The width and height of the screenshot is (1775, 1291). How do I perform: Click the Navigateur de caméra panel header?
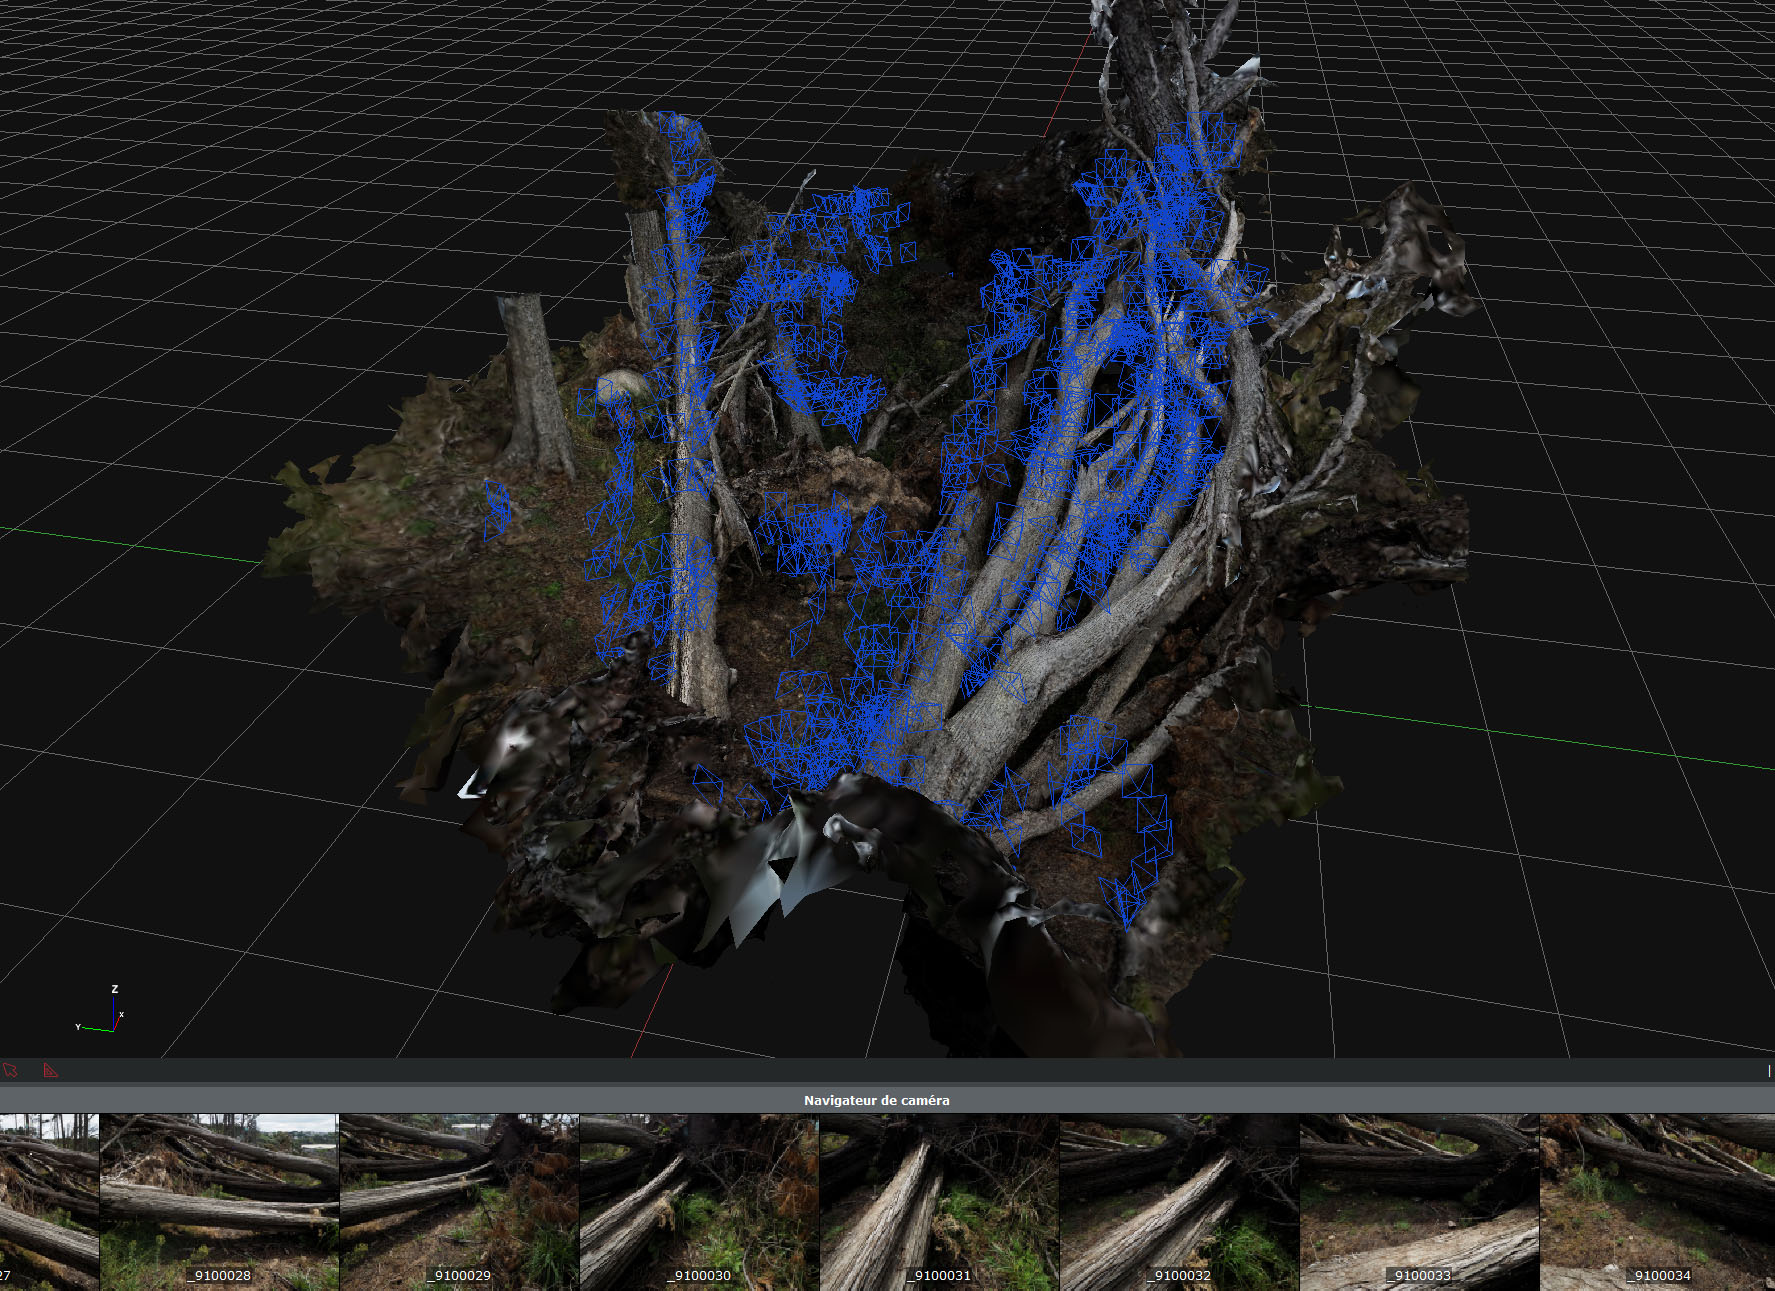tap(876, 1100)
